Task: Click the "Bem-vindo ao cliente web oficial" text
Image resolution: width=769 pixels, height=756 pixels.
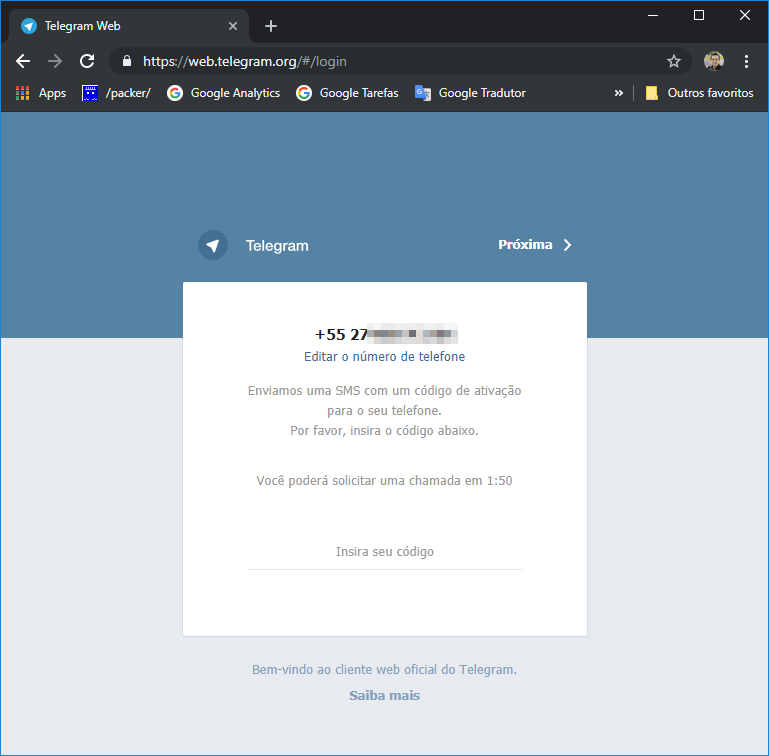Action: click(384, 670)
